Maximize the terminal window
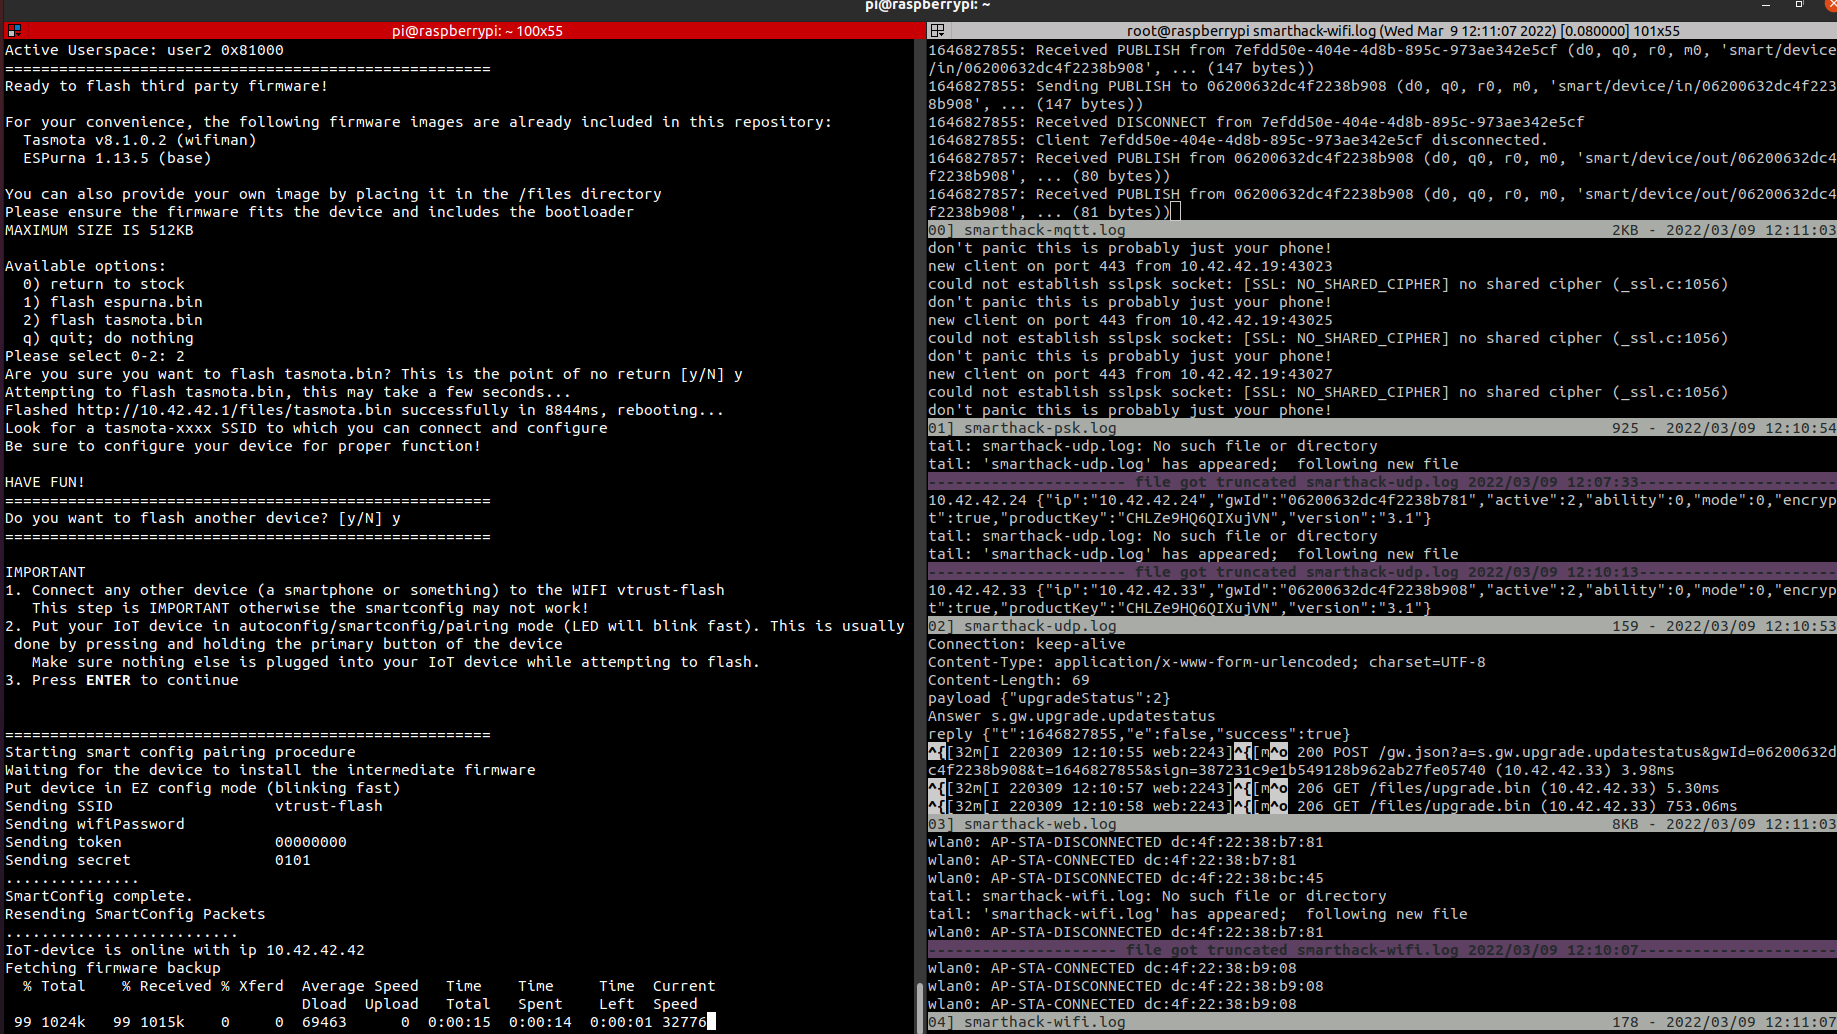 [x=1799, y=6]
